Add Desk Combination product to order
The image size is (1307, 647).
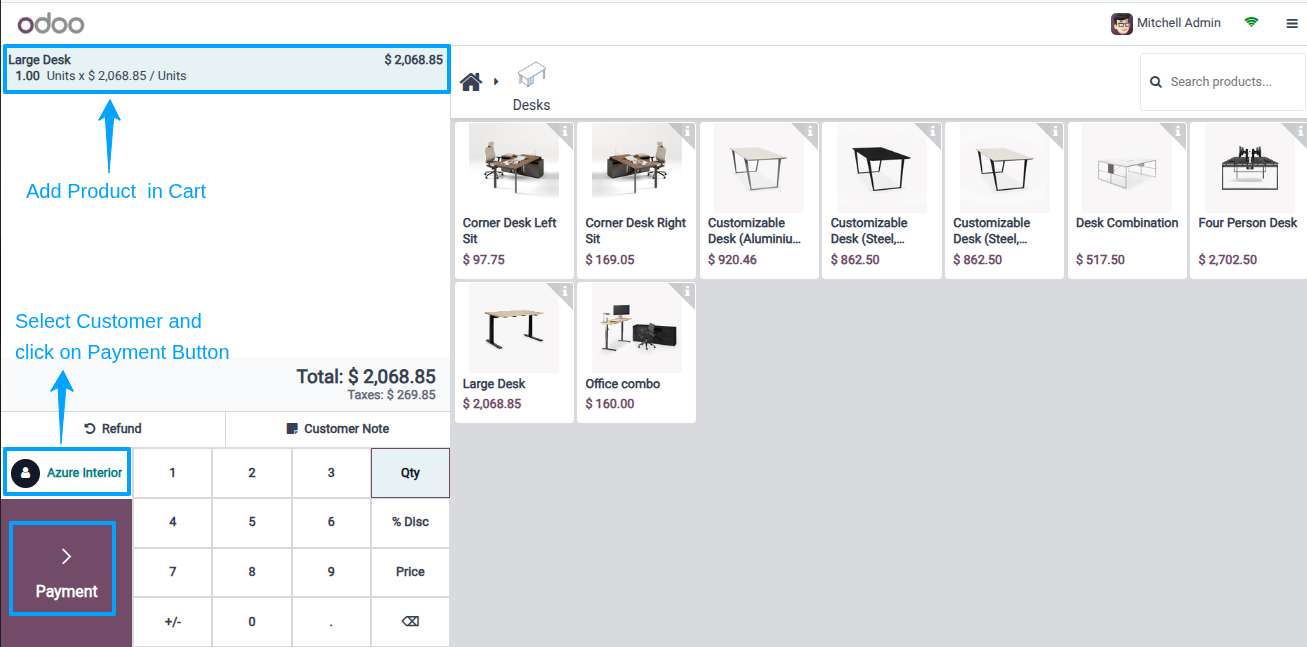(1127, 200)
